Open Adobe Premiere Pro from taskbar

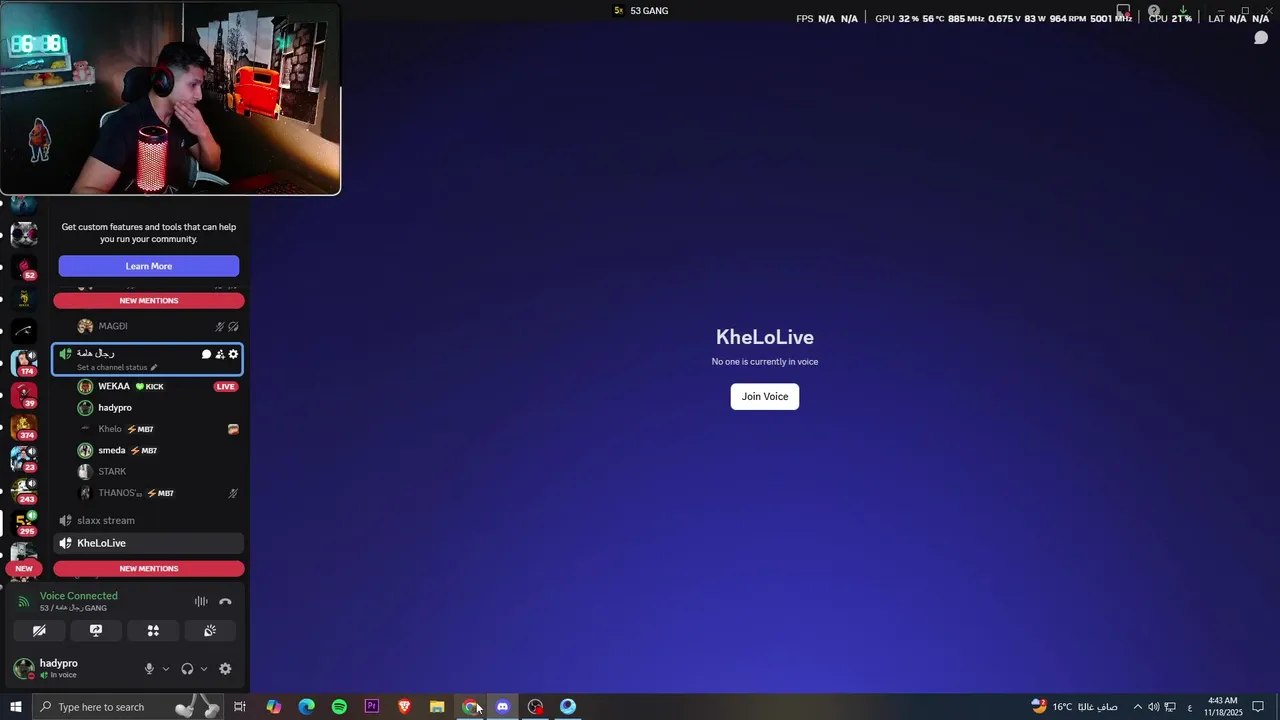(x=372, y=707)
